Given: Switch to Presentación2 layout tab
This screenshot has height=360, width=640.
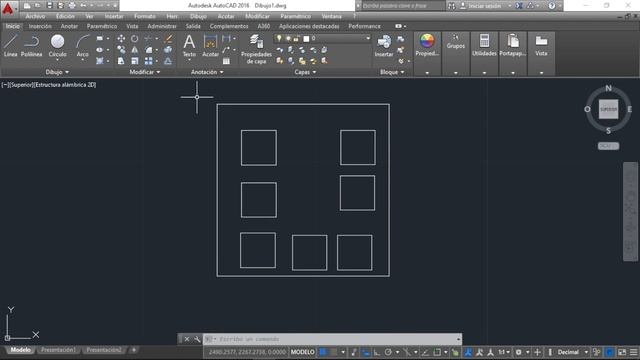Looking at the screenshot, I should [x=104, y=350].
